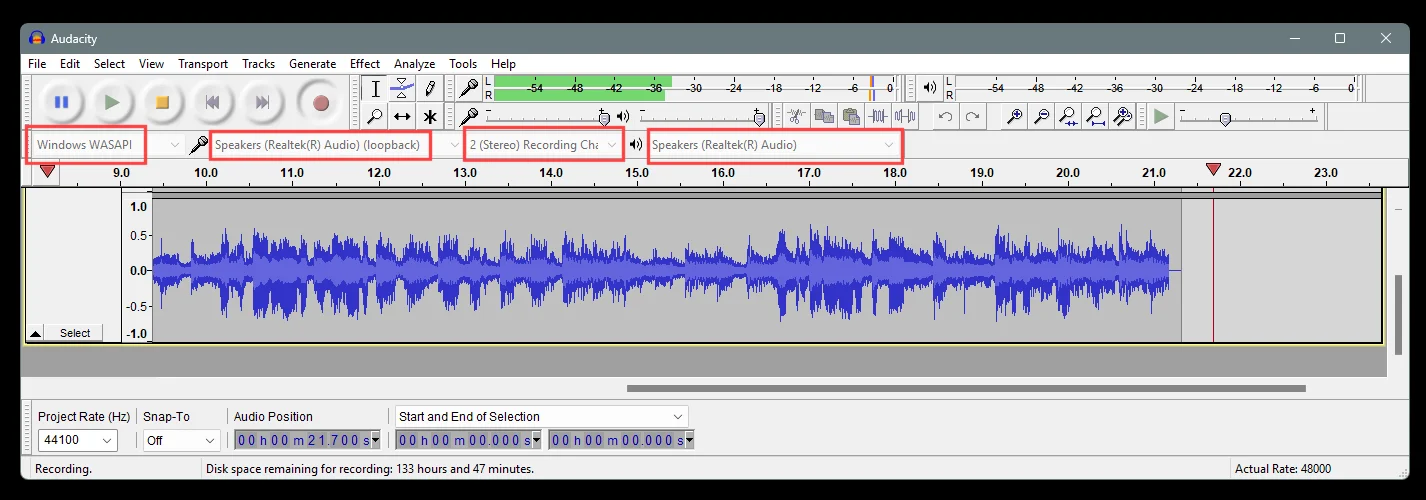
Task: Click Trim audio outside selection icon
Action: click(x=878, y=117)
